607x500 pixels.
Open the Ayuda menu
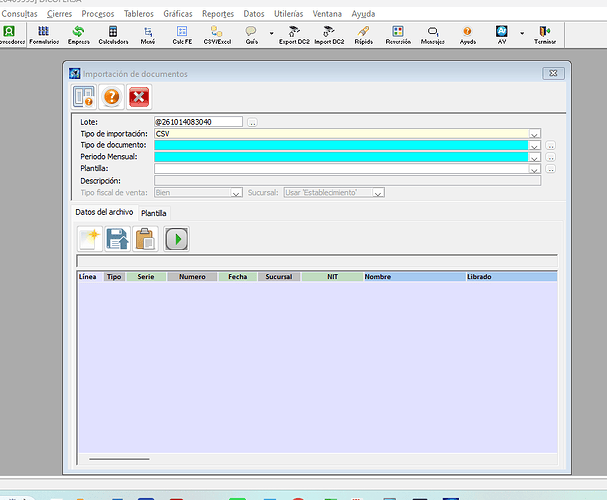tap(363, 14)
